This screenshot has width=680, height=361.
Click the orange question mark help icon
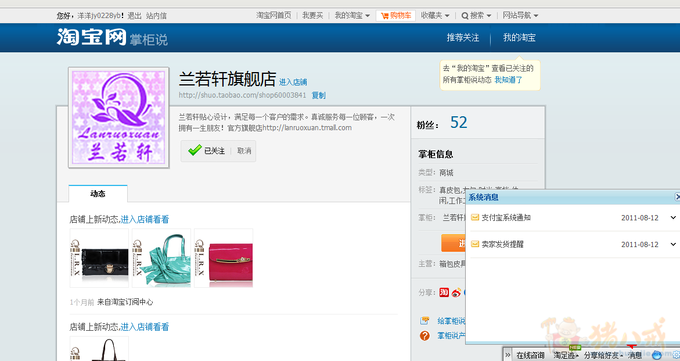tap(425, 335)
